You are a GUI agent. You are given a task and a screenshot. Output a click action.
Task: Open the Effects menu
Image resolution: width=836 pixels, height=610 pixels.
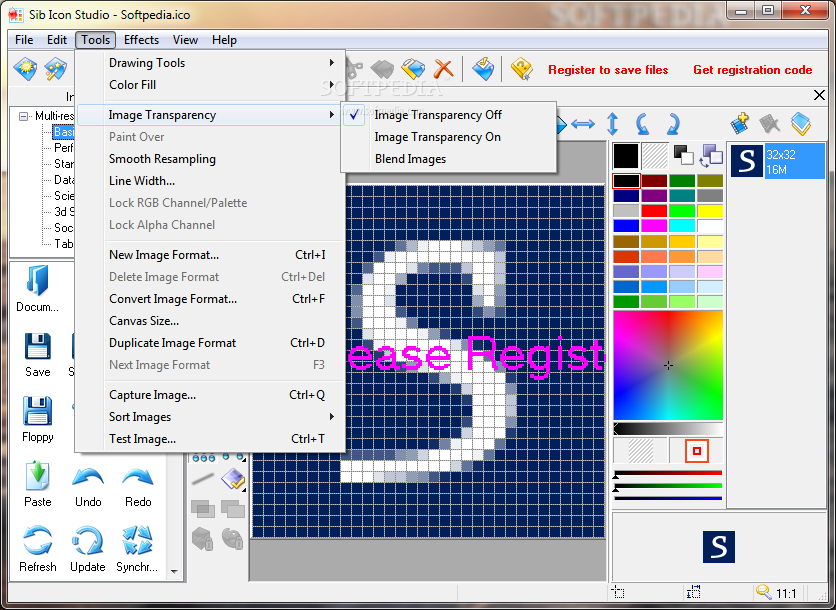(x=141, y=40)
